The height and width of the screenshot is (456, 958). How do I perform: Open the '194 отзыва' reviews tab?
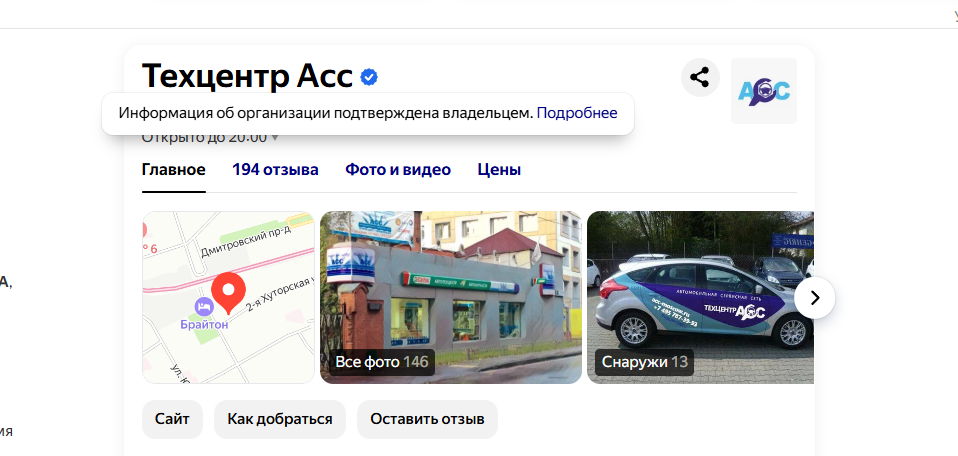click(x=275, y=170)
